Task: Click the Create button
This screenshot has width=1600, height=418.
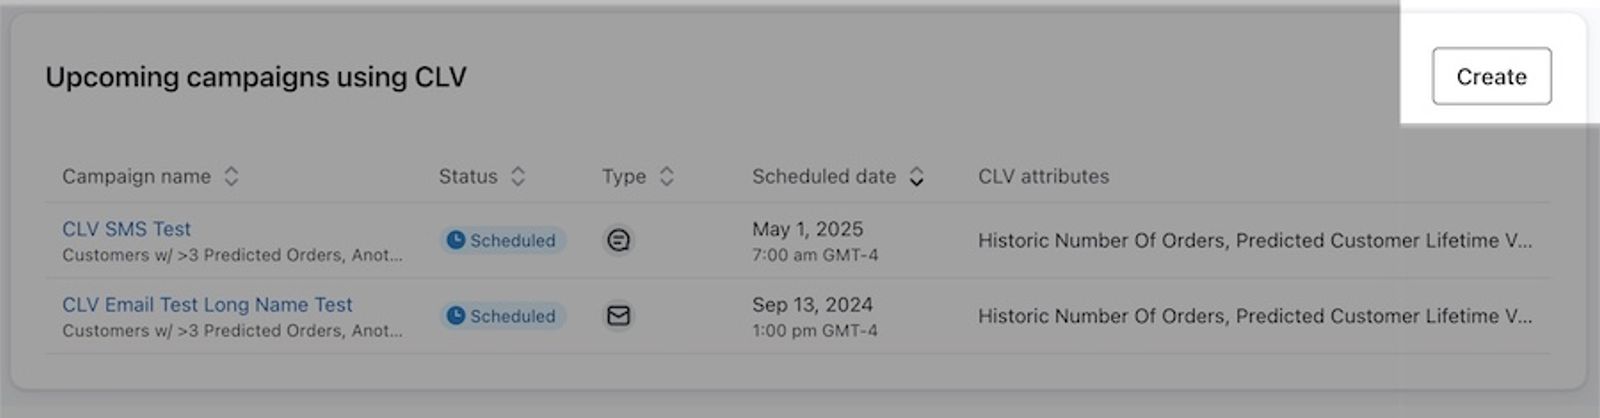Action: pyautogui.click(x=1491, y=76)
